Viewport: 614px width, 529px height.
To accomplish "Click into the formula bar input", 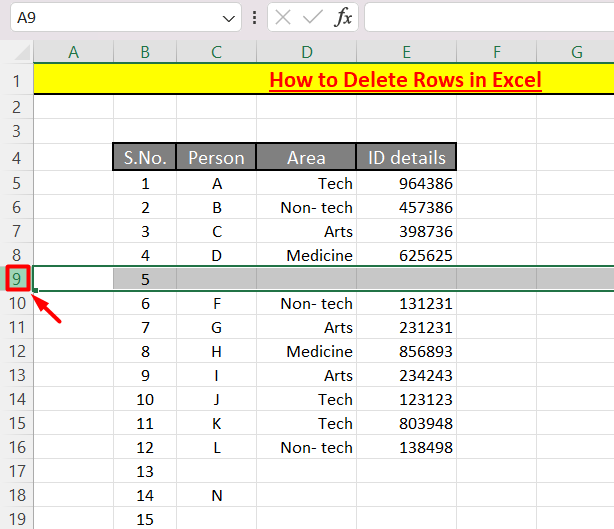I will coord(489,17).
